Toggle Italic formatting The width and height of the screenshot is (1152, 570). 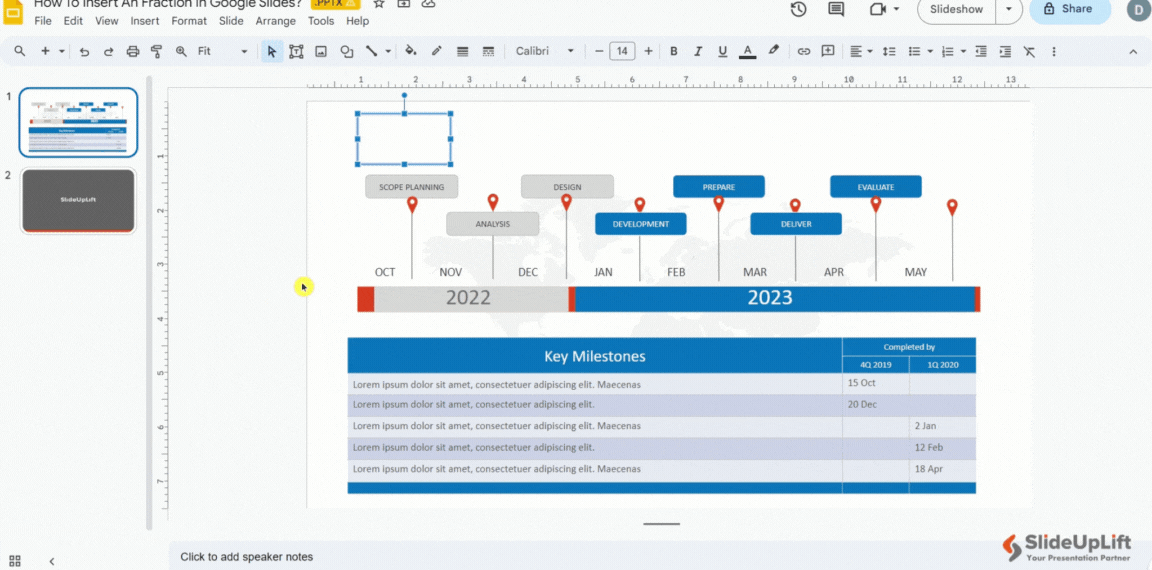pos(698,51)
